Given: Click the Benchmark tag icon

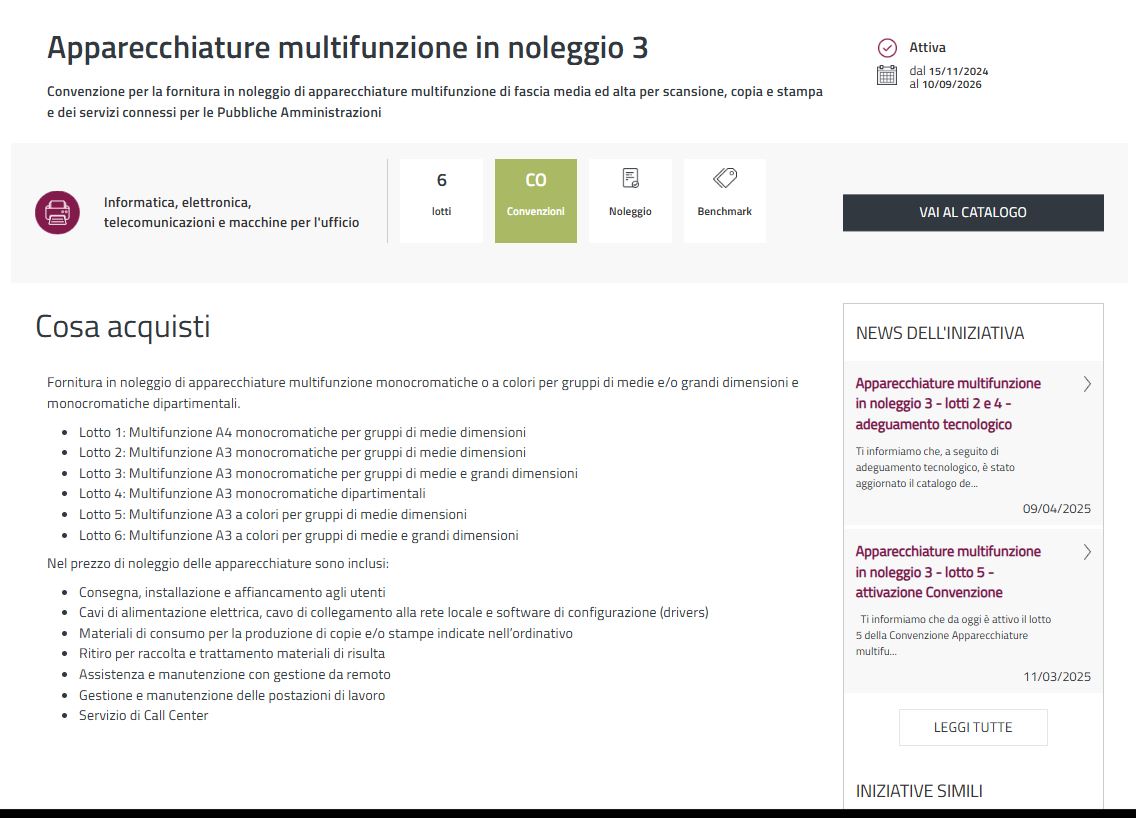Looking at the screenshot, I should pos(724,179).
